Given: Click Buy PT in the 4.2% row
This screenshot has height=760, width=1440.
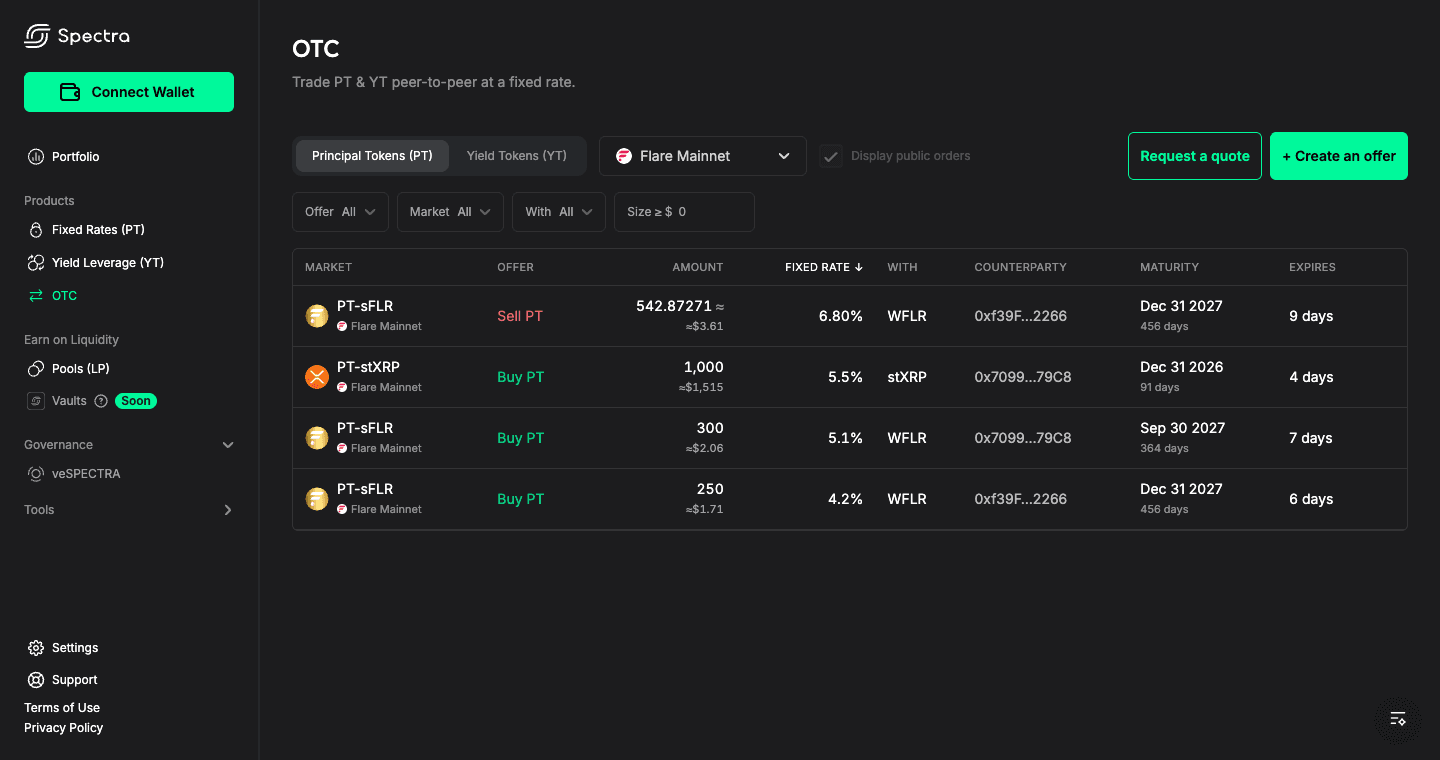Looking at the screenshot, I should [521, 499].
